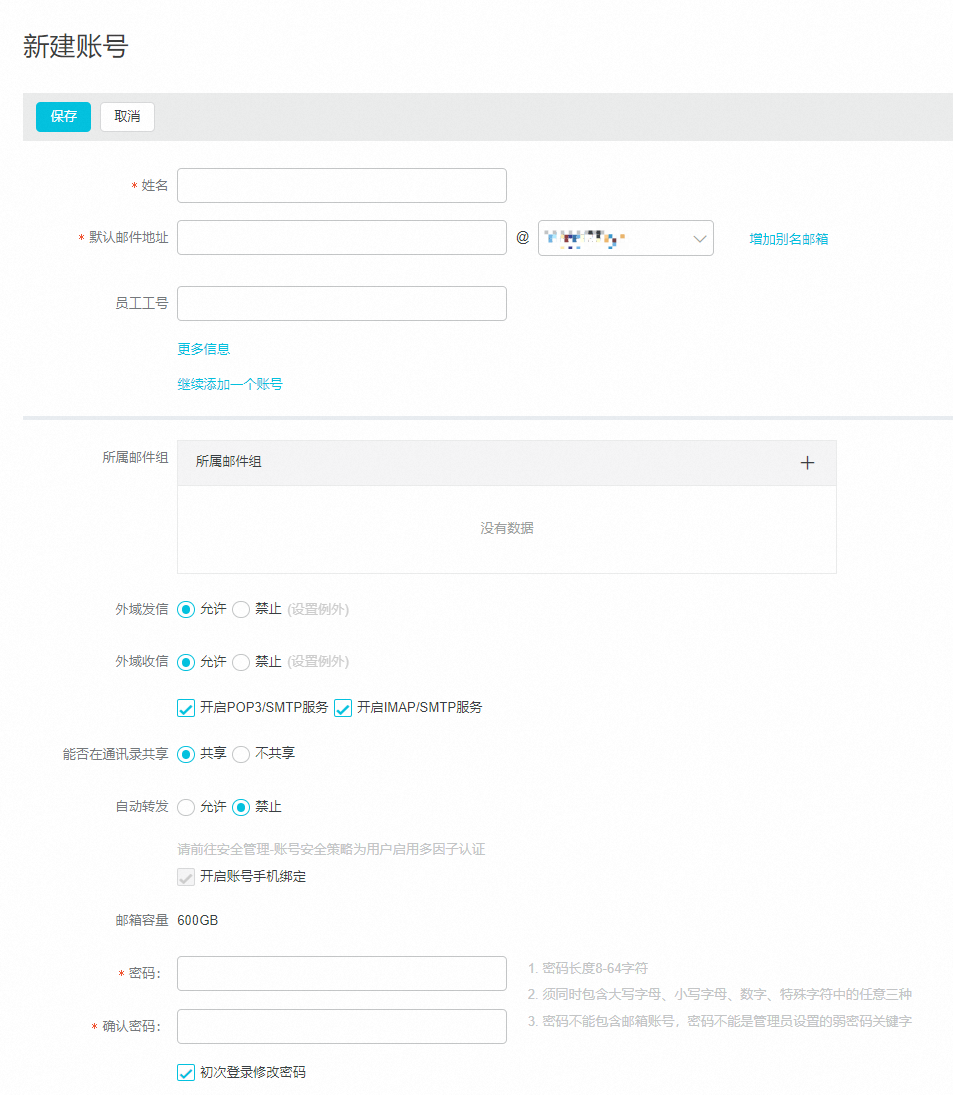Click 设置例外 next to 外域发信
953x1095 pixels.
tap(318, 609)
